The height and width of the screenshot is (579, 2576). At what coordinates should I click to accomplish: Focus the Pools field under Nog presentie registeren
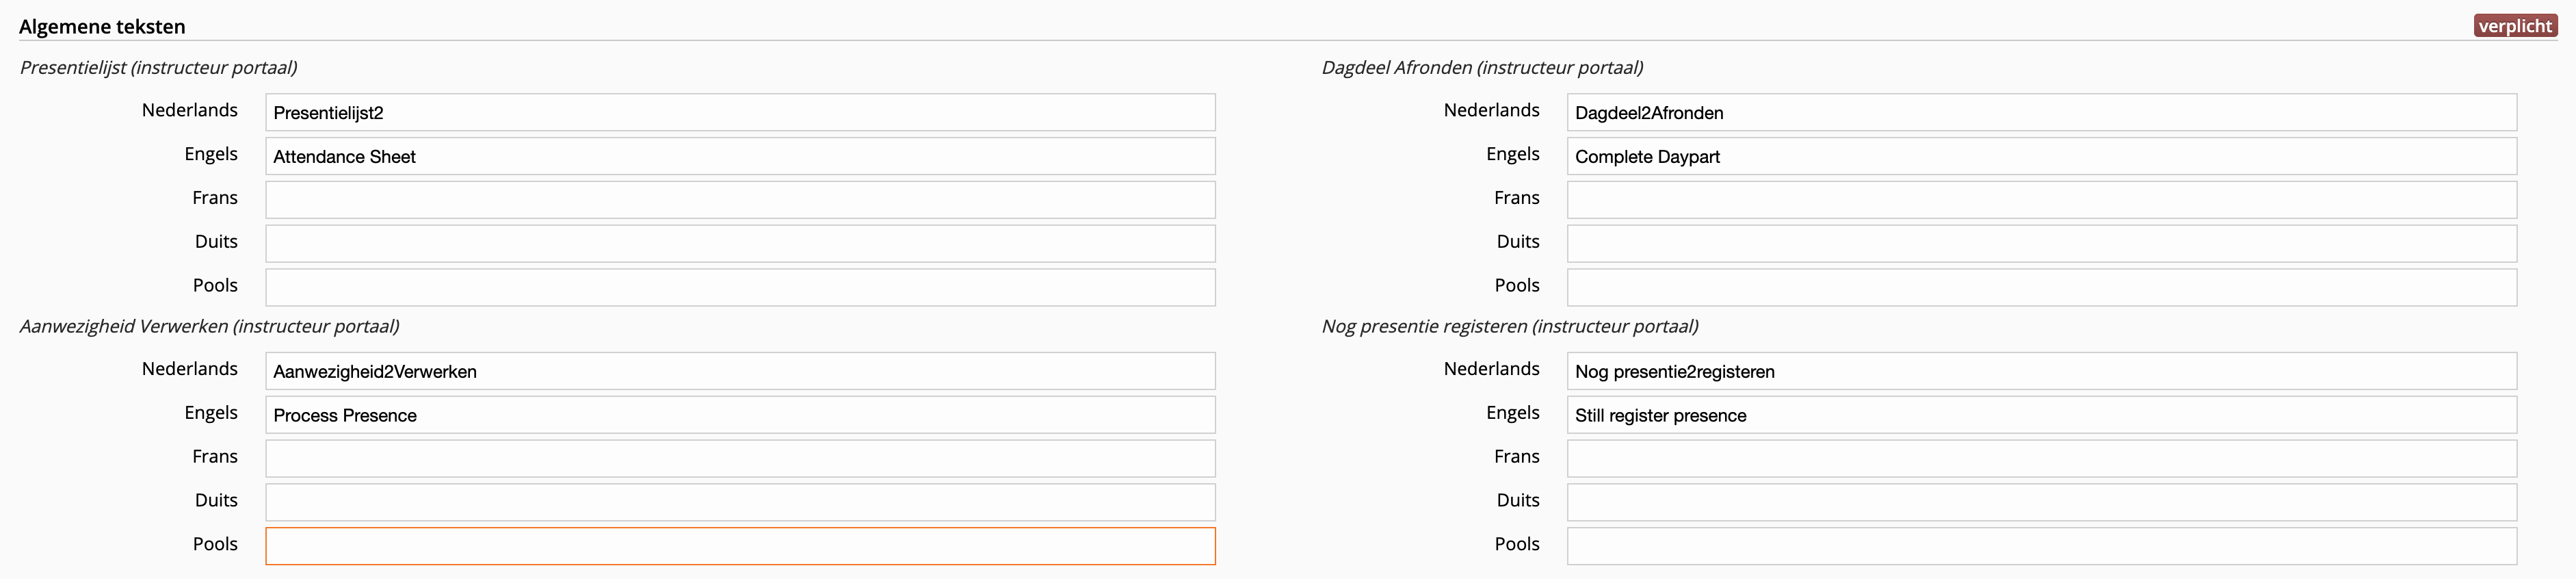[x=2041, y=546]
